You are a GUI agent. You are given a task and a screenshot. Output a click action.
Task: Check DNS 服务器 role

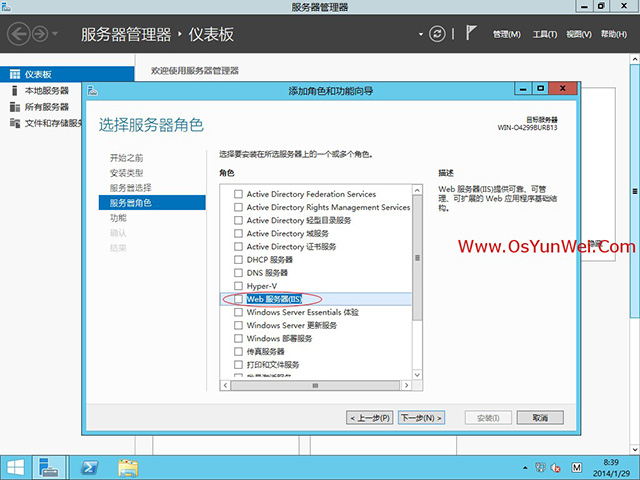coord(238,273)
